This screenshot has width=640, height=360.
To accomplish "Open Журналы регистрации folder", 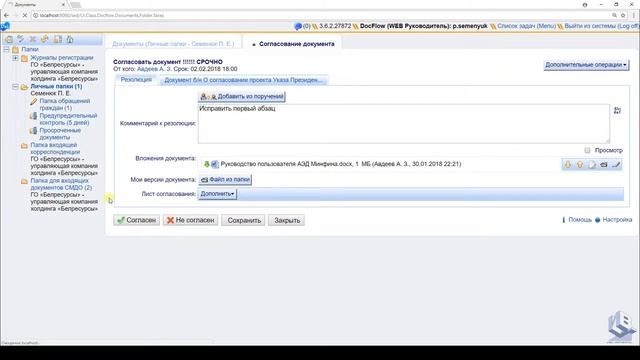I will pos(62,58).
